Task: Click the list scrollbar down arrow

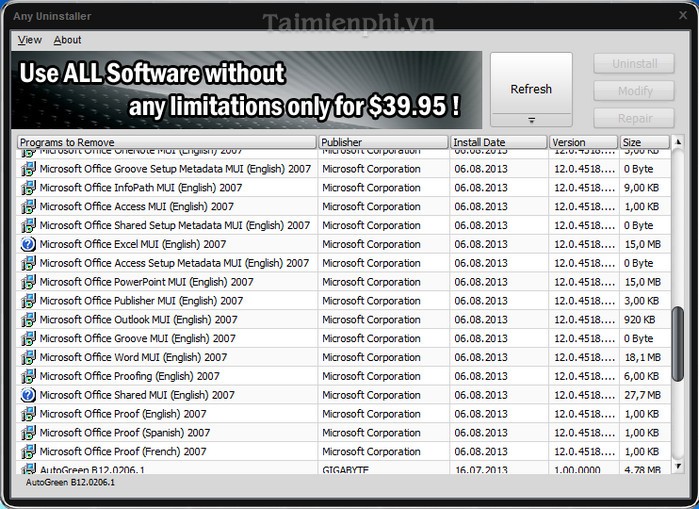Action: coord(678,467)
